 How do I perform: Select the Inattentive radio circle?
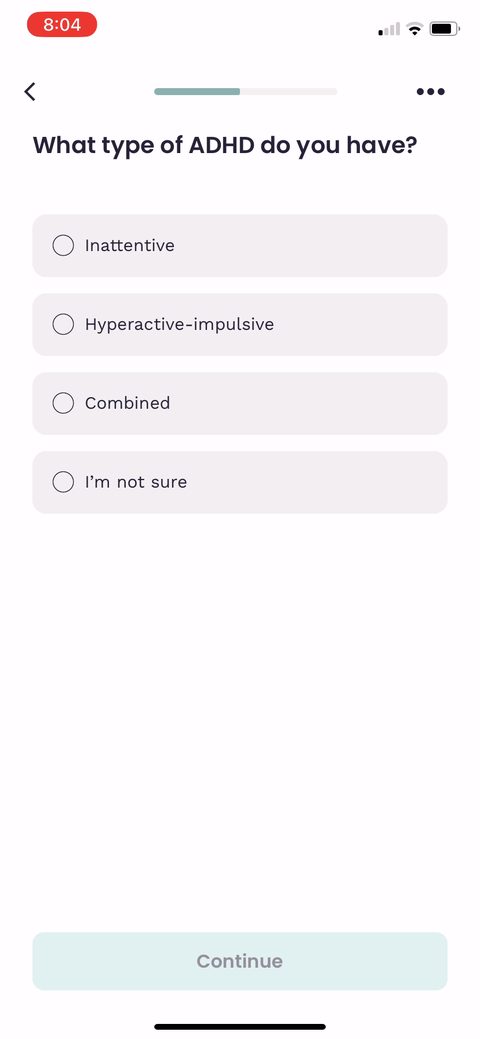63,245
